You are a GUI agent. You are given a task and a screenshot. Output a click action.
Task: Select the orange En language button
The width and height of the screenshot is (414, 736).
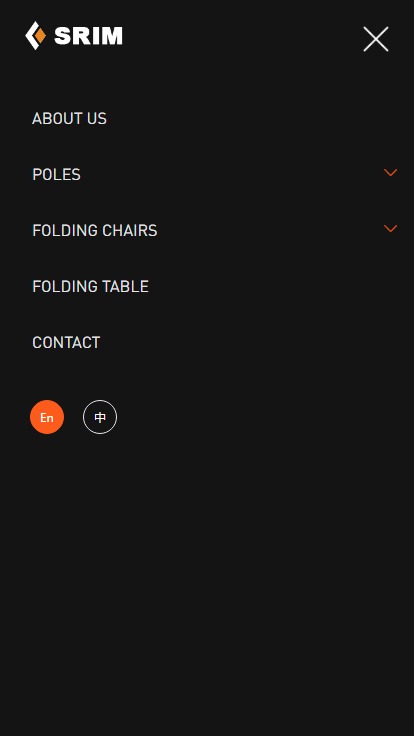click(47, 417)
